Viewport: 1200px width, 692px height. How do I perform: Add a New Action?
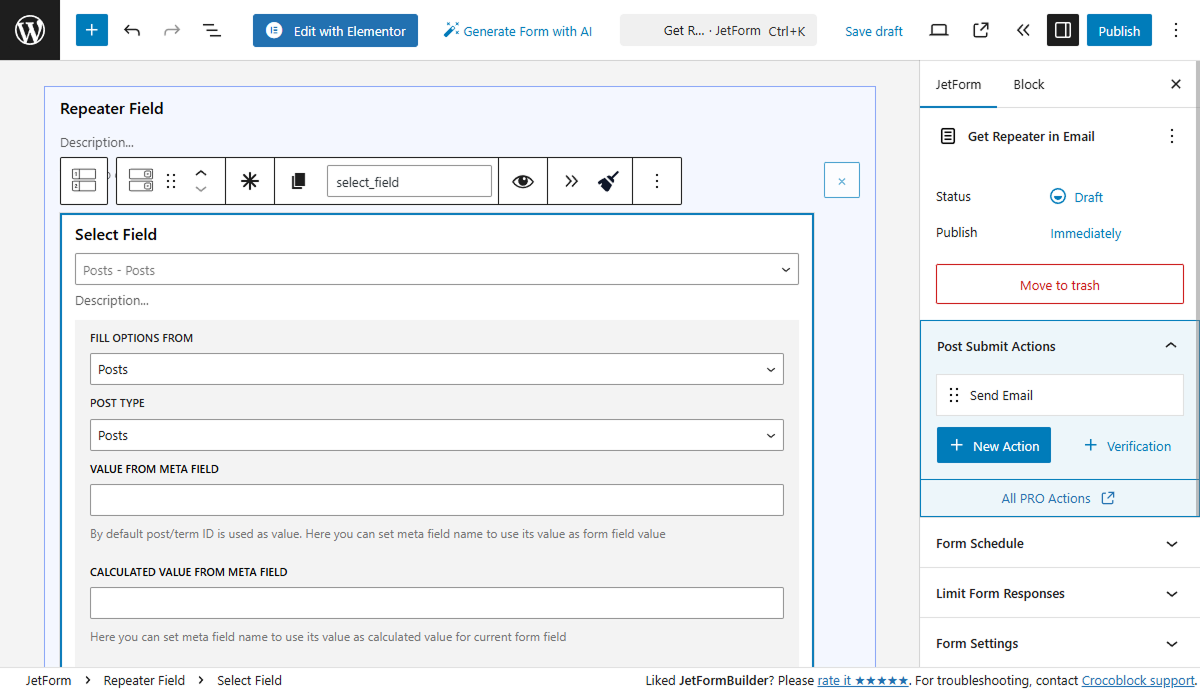(x=994, y=445)
